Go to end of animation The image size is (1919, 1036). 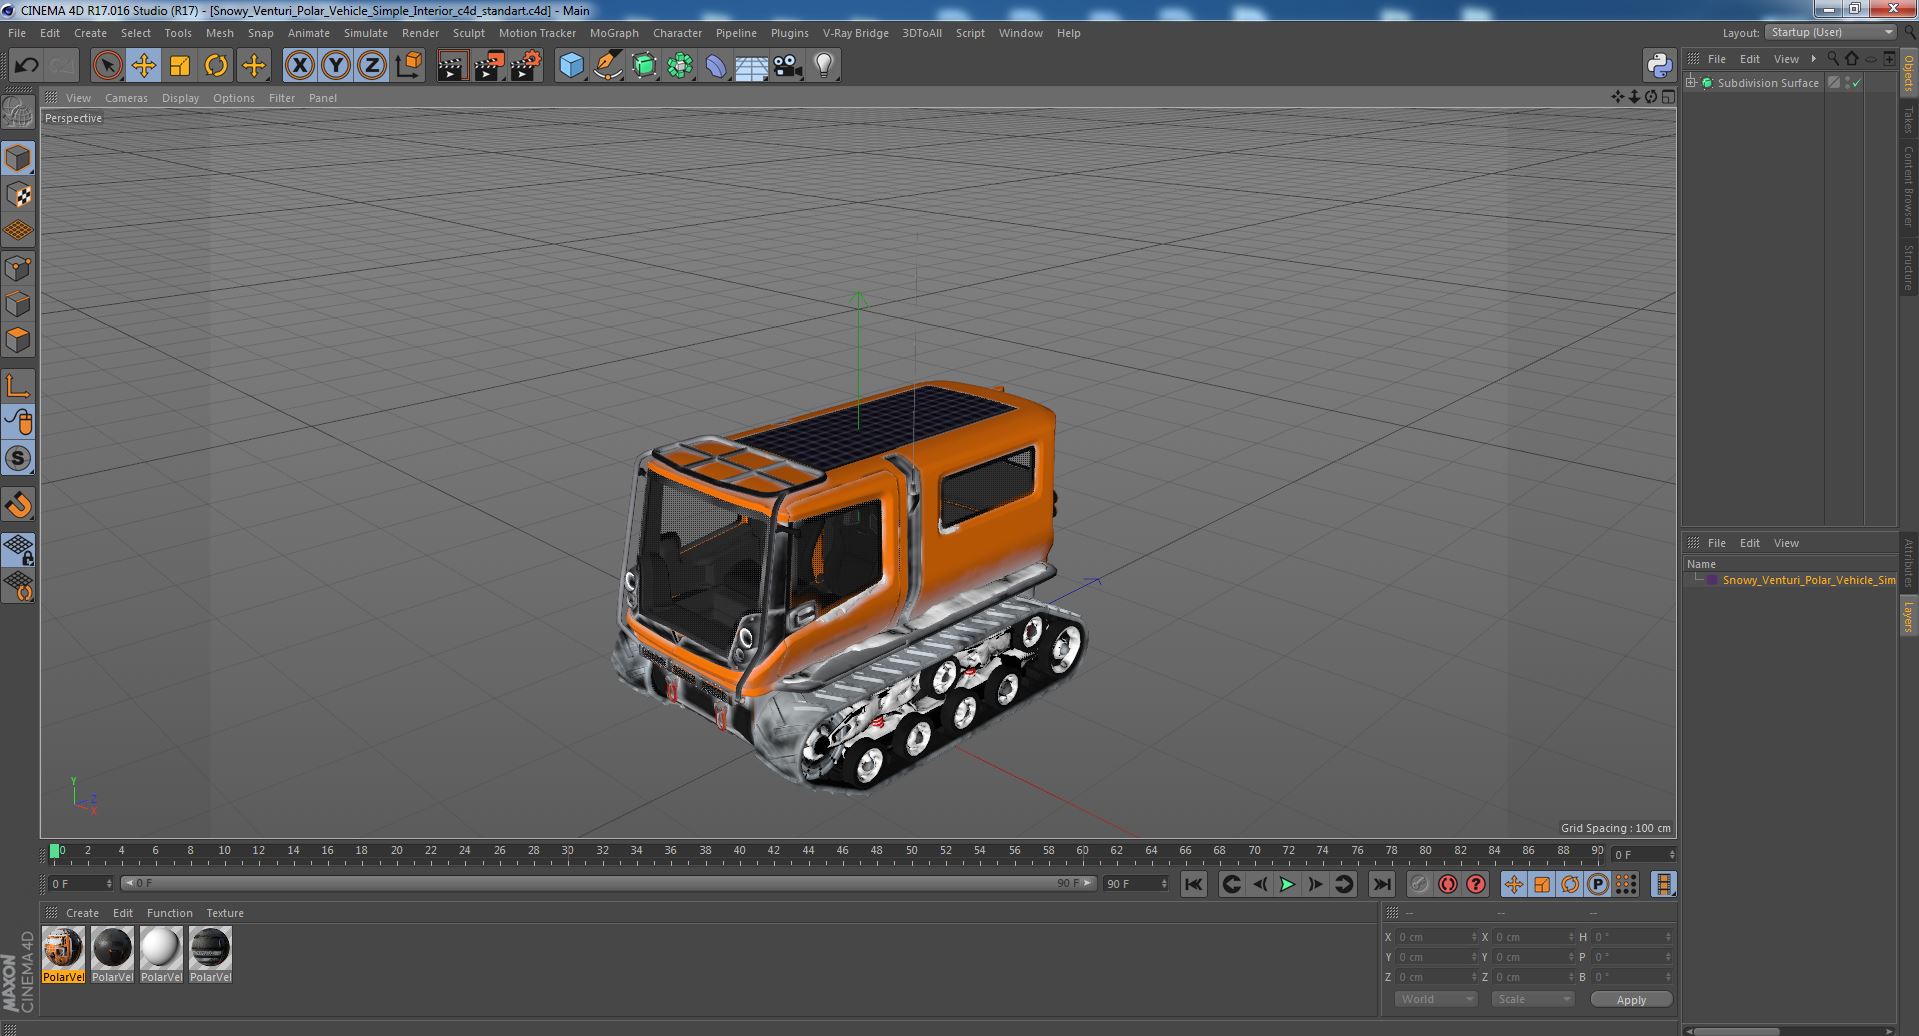coord(1382,884)
